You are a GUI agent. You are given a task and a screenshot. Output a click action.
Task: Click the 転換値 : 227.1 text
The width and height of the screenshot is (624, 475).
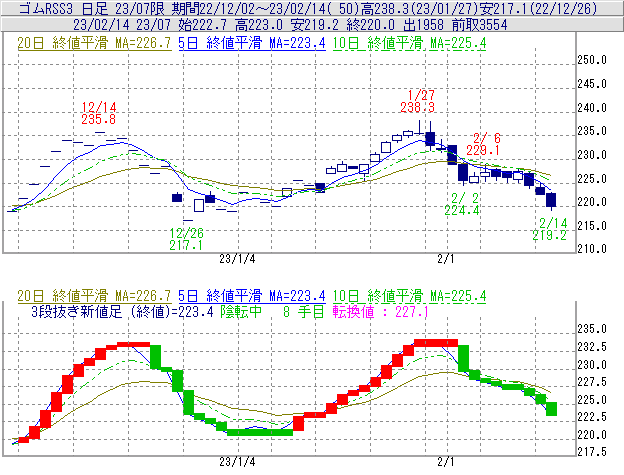pos(380,311)
